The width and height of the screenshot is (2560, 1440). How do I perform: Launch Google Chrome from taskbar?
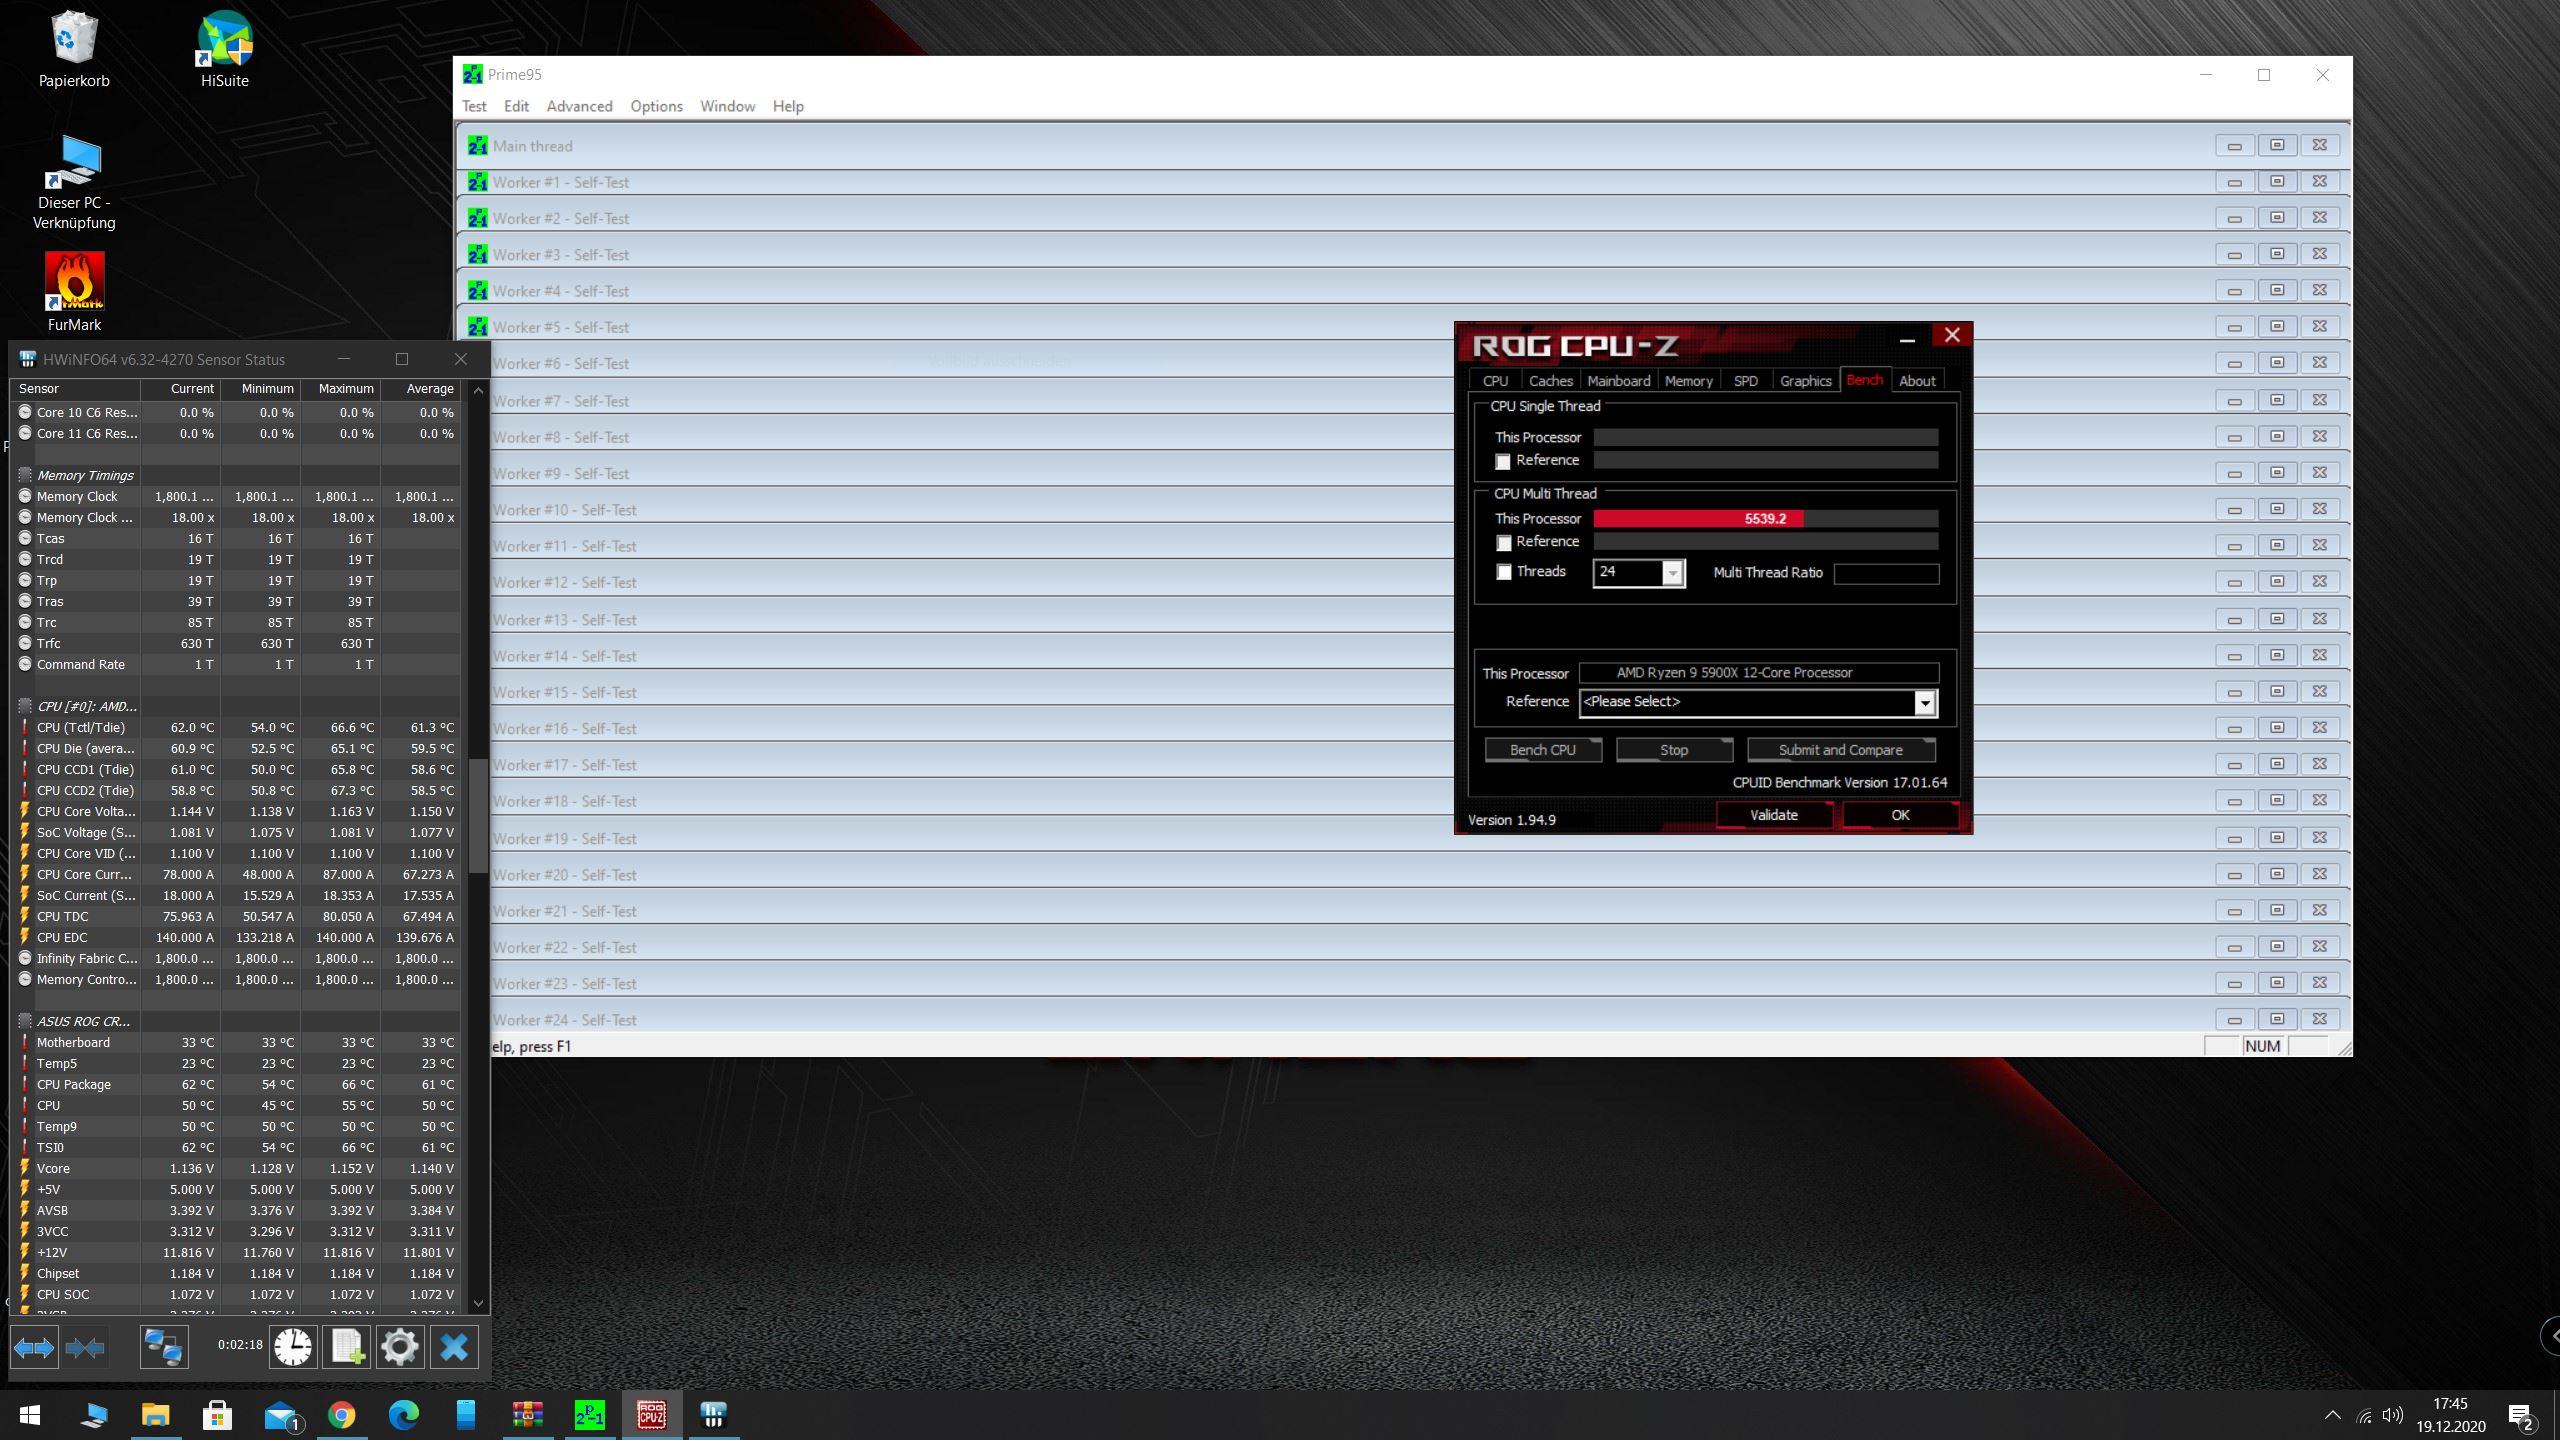click(342, 1415)
